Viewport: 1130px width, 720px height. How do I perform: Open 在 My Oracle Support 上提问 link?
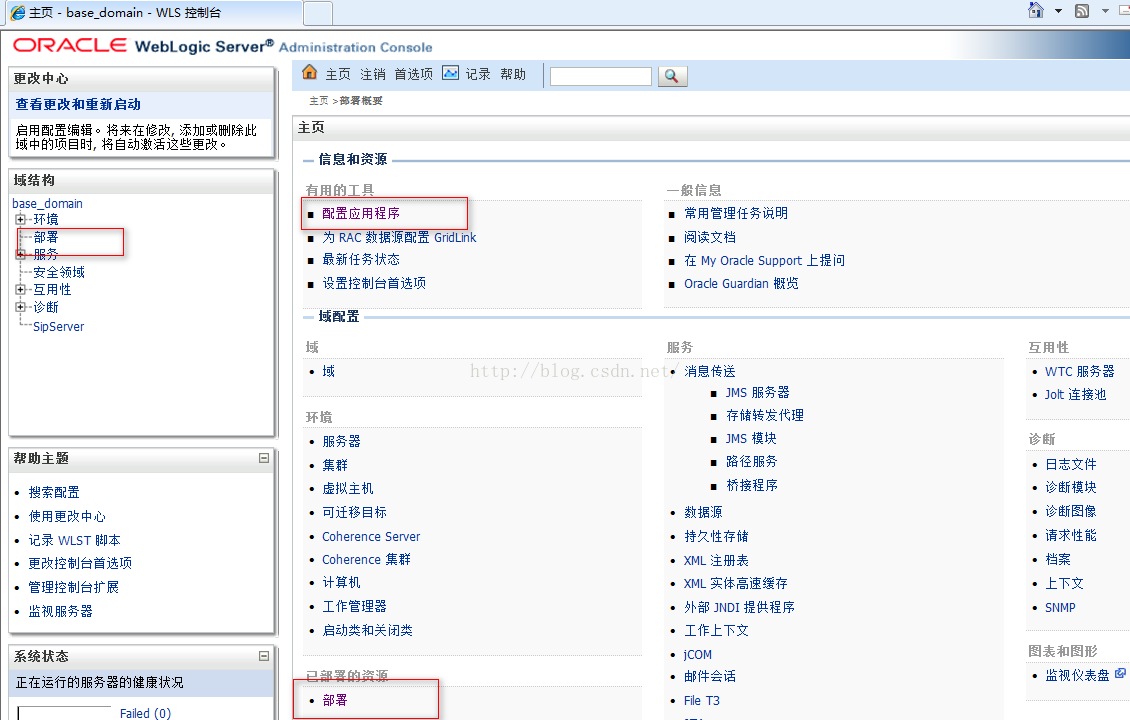point(764,260)
